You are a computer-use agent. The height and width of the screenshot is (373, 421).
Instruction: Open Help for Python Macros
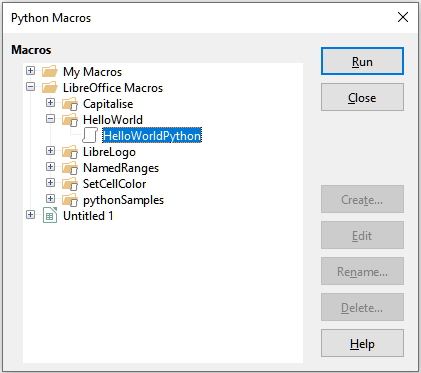362,343
